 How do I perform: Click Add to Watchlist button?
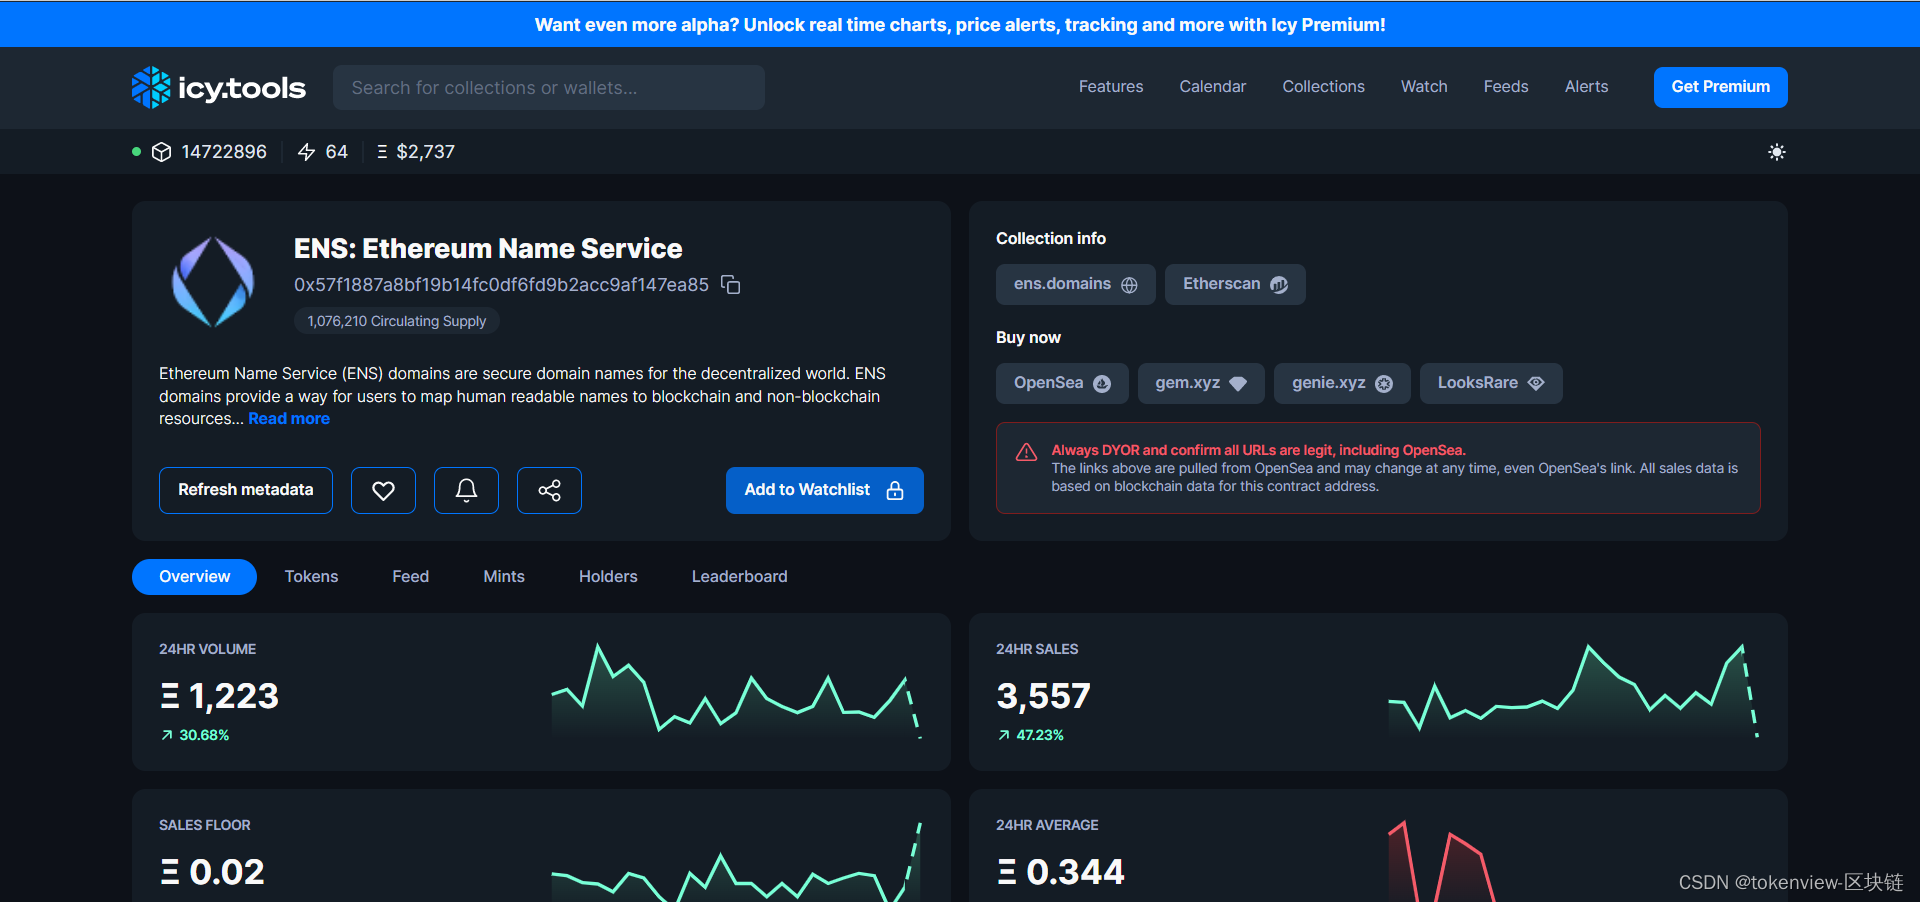tap(824, 490)
